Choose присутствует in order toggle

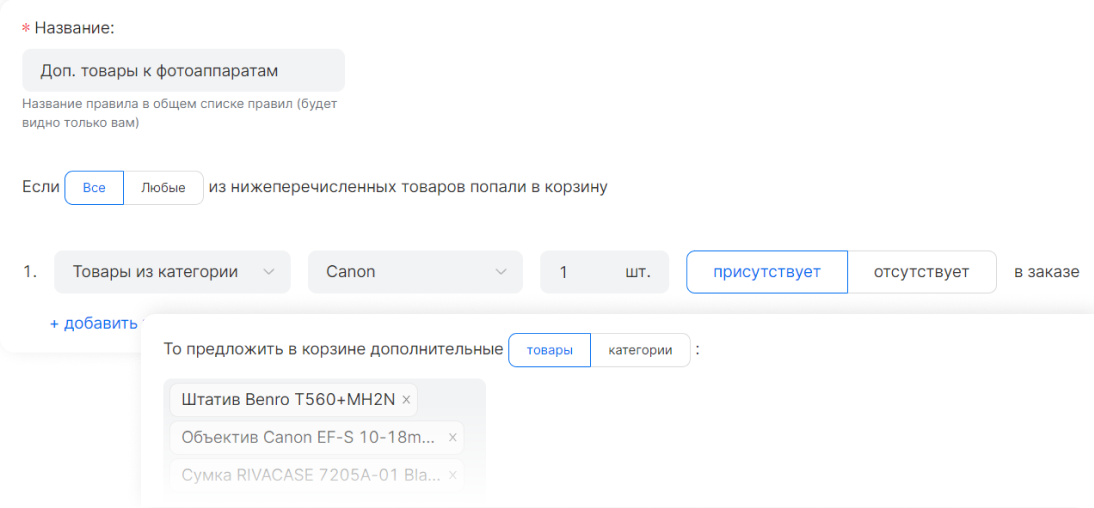[x=766, y=272]
